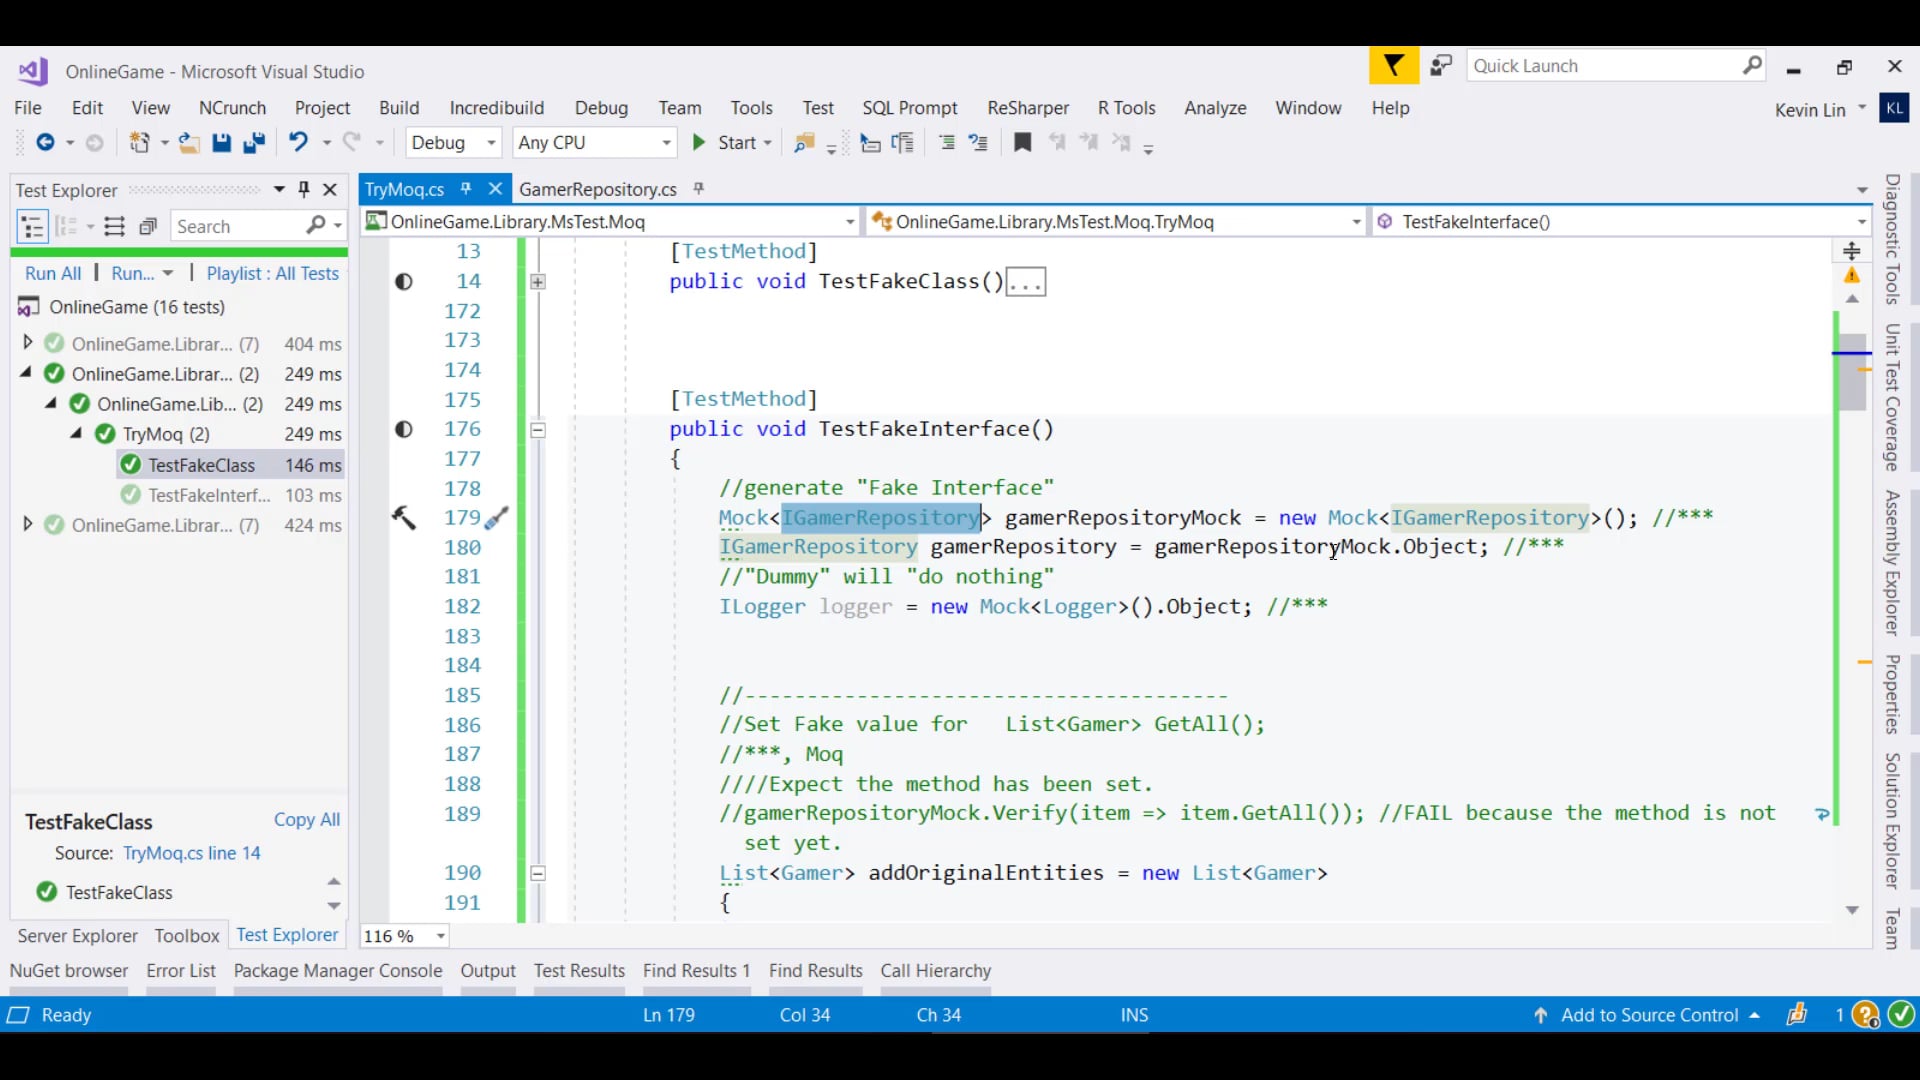The image size is (1920, 1080).
Task: Switch to the GamerRepository.cs tab
Action: click(x=598, y=189)
